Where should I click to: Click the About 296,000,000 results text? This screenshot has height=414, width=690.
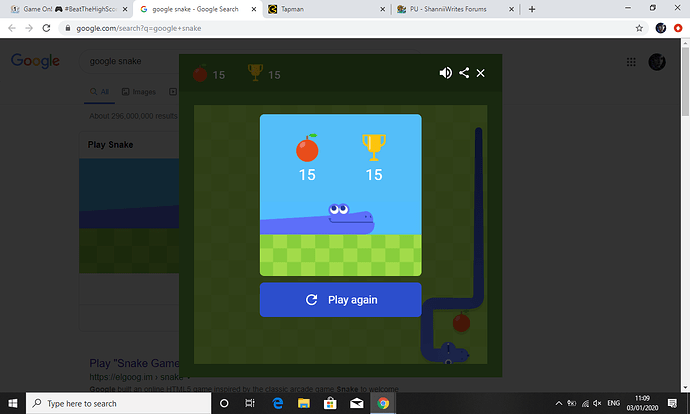(x=133, y=116)
